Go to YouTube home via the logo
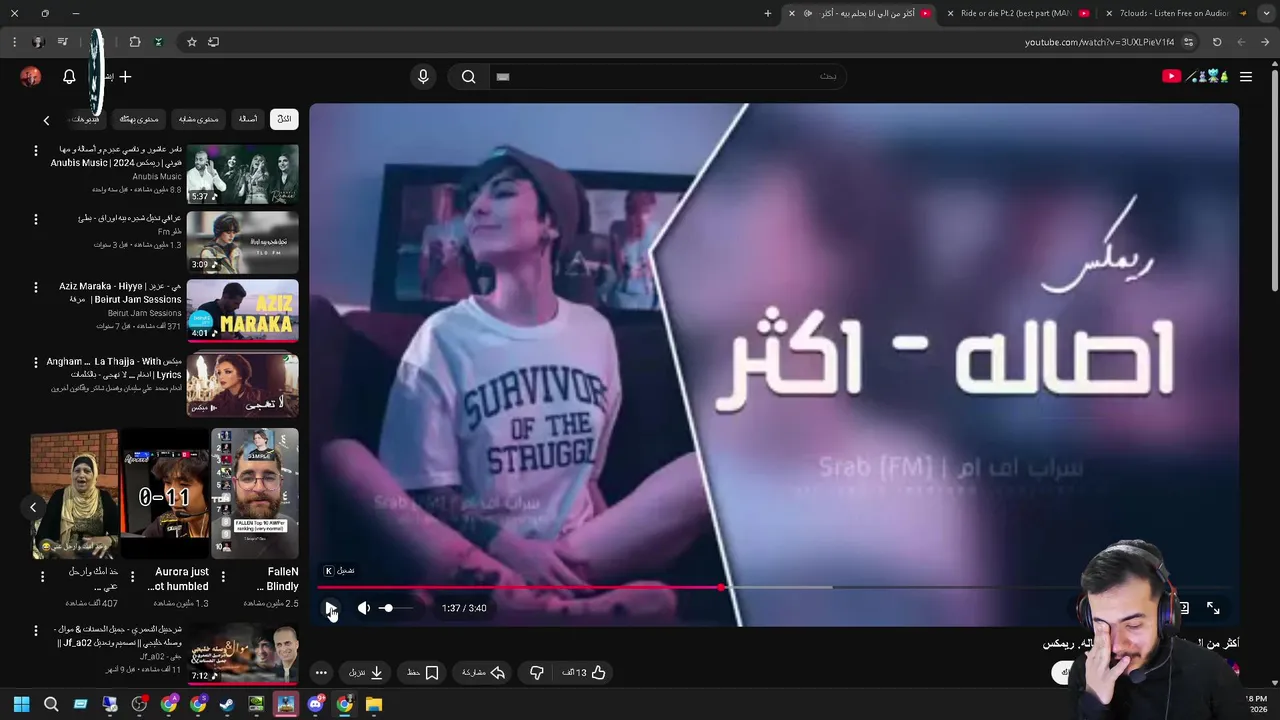Screen dimensions: 1280x720 [x=1194, y=77]
